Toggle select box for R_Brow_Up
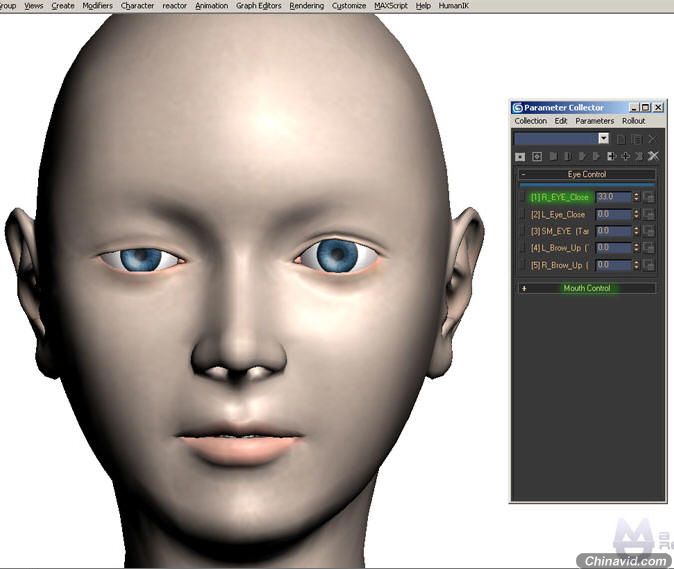This screenshot has width=674, height=569. [522, 265]
